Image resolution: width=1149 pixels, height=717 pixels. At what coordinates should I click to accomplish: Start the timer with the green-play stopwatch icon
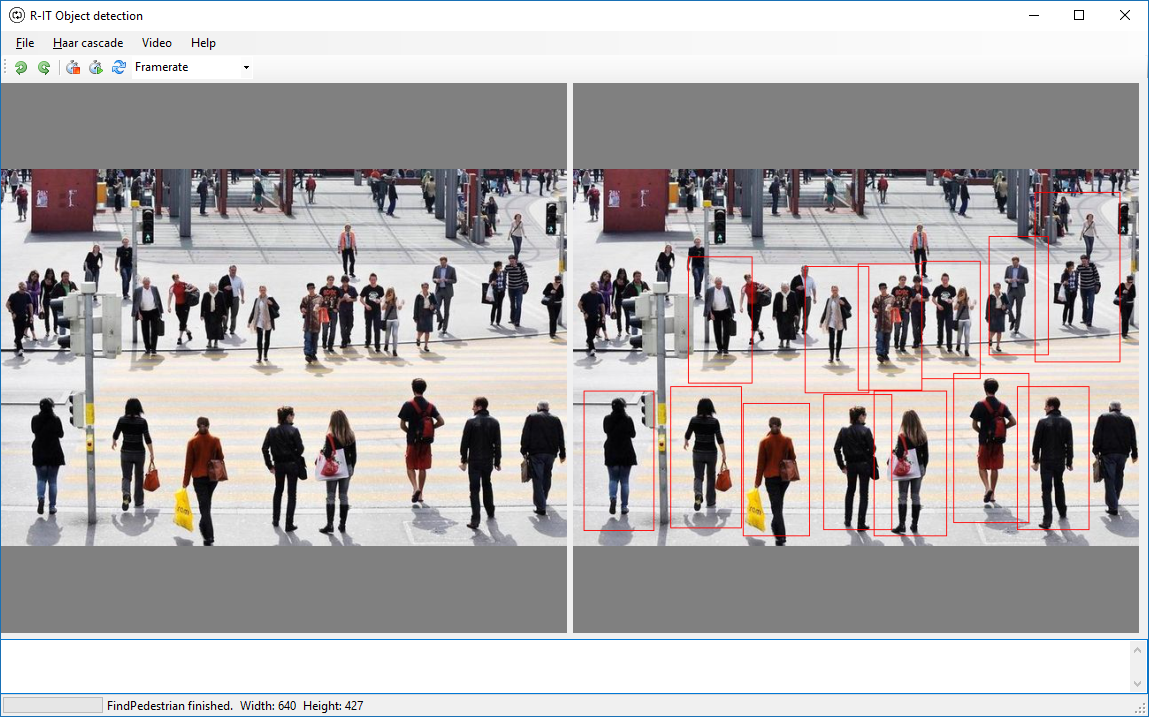[x=95, y=67]
